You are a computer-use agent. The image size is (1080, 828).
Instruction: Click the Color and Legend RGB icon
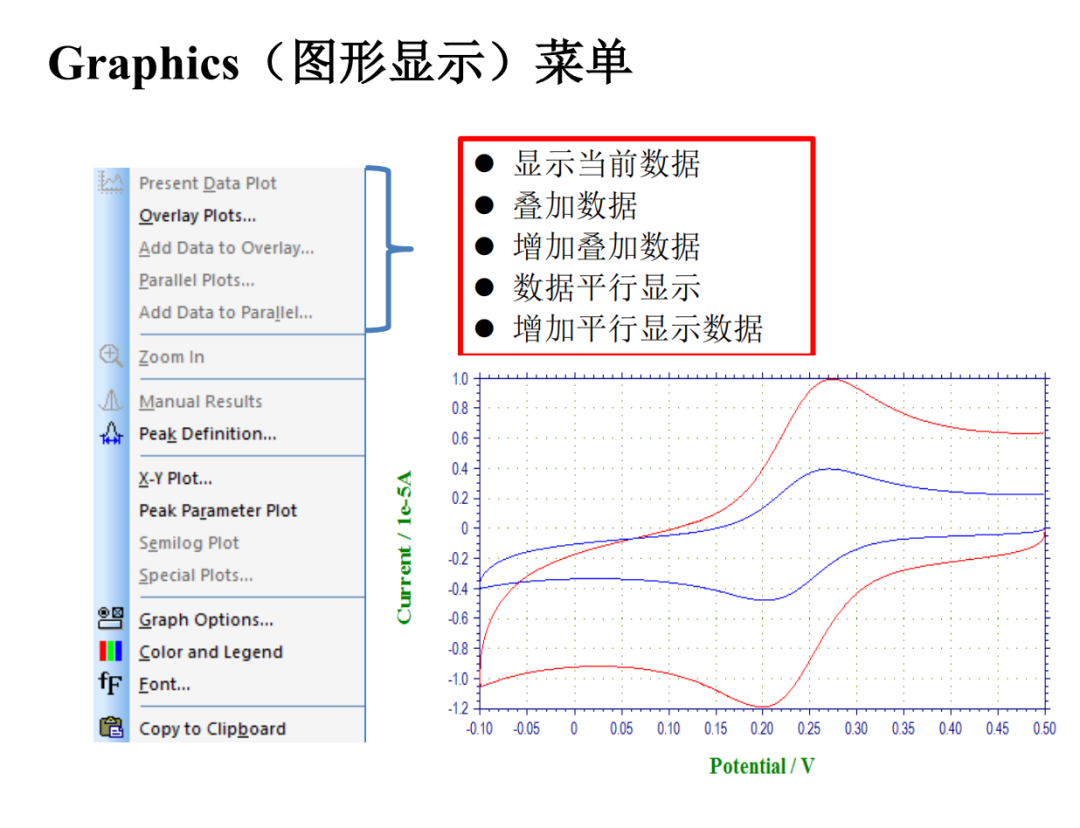click(x=110, y=650)
